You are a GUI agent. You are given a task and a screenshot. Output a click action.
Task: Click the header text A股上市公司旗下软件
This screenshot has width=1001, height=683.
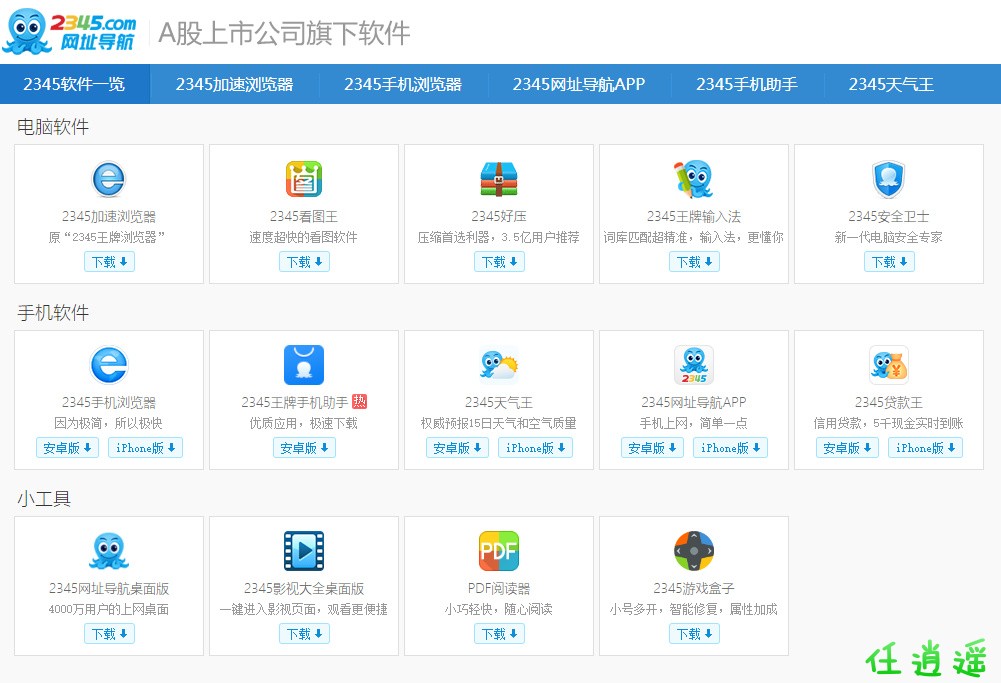(x=284, y=33)
